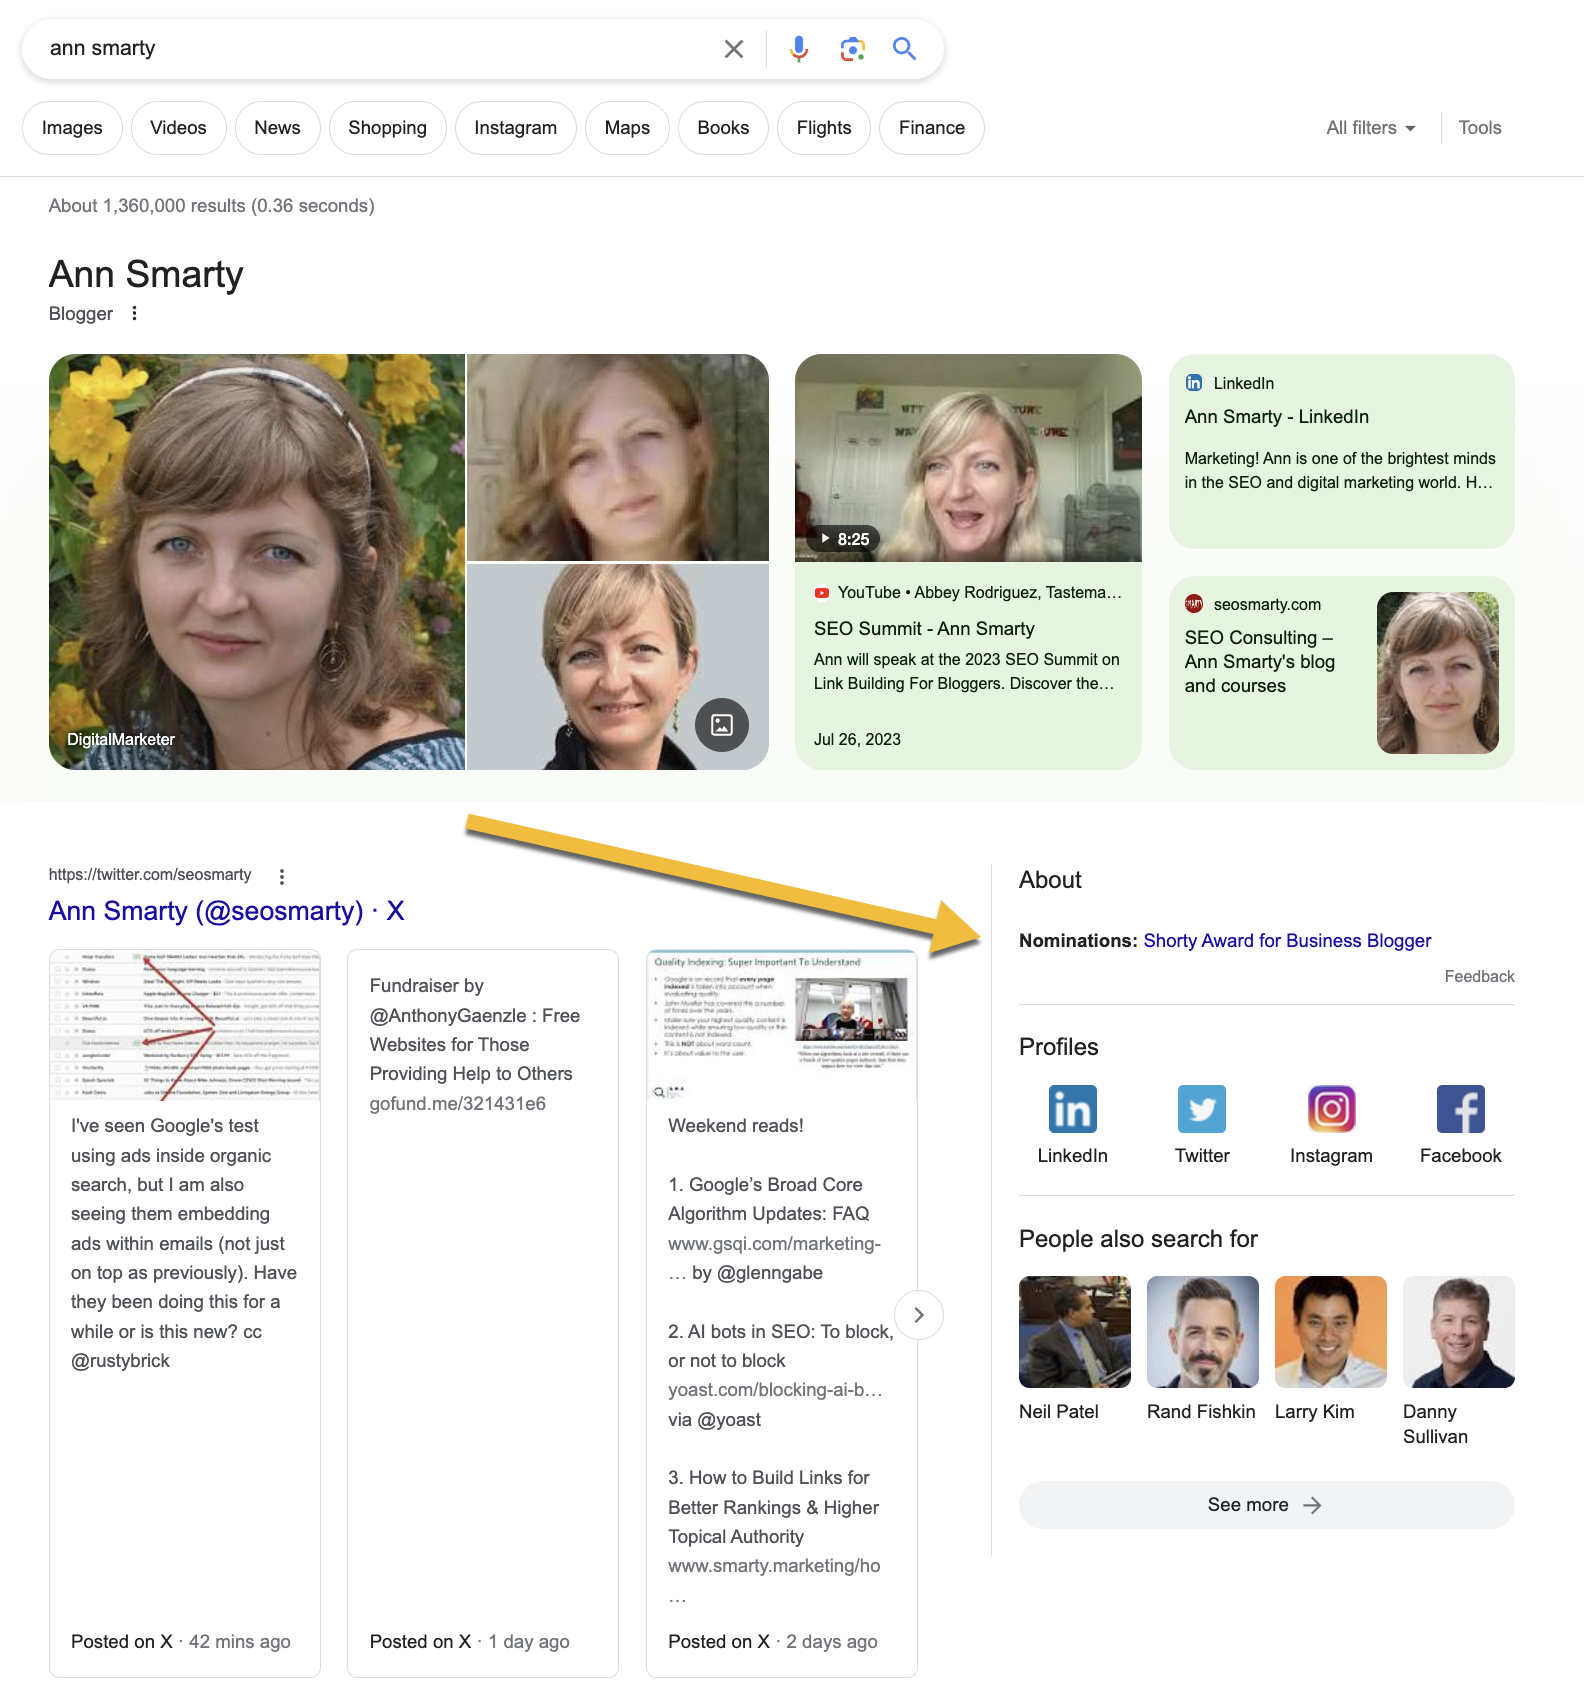Viewport: 1584px width, 1682px height.
Task: Switch to the Images tab
Action: (x=72, y=128)
